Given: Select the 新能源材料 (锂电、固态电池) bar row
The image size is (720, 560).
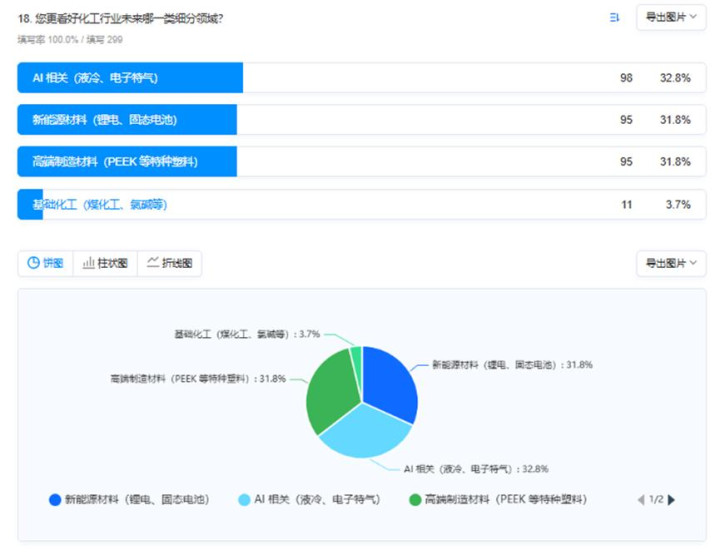Looking at the screenshot, I should point(361,119).
